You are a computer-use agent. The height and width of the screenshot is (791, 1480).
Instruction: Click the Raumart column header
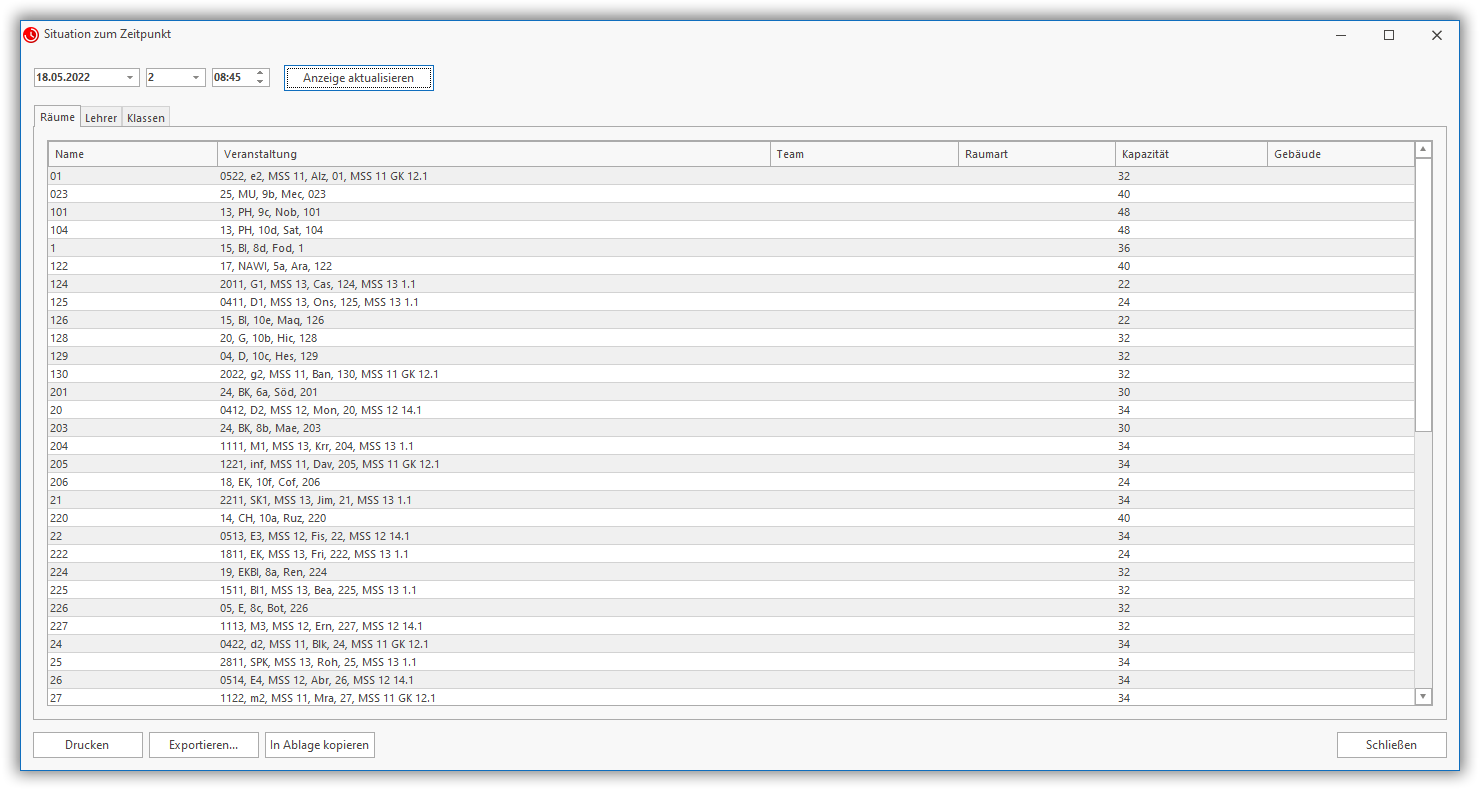pyautogui.click(x=1036, y=154)
